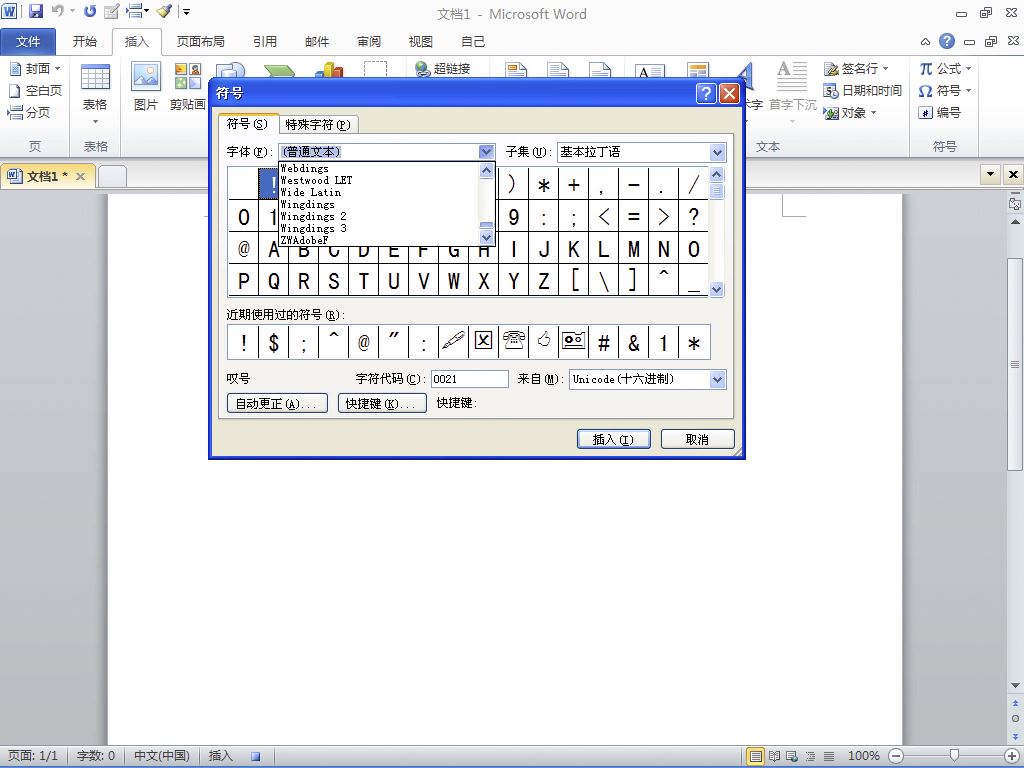Viewport: 1024px width, 768px height.
Task: Click the Clip Art (剪贴画) icon
Action: pyautogui.click(x=187, y=86)
